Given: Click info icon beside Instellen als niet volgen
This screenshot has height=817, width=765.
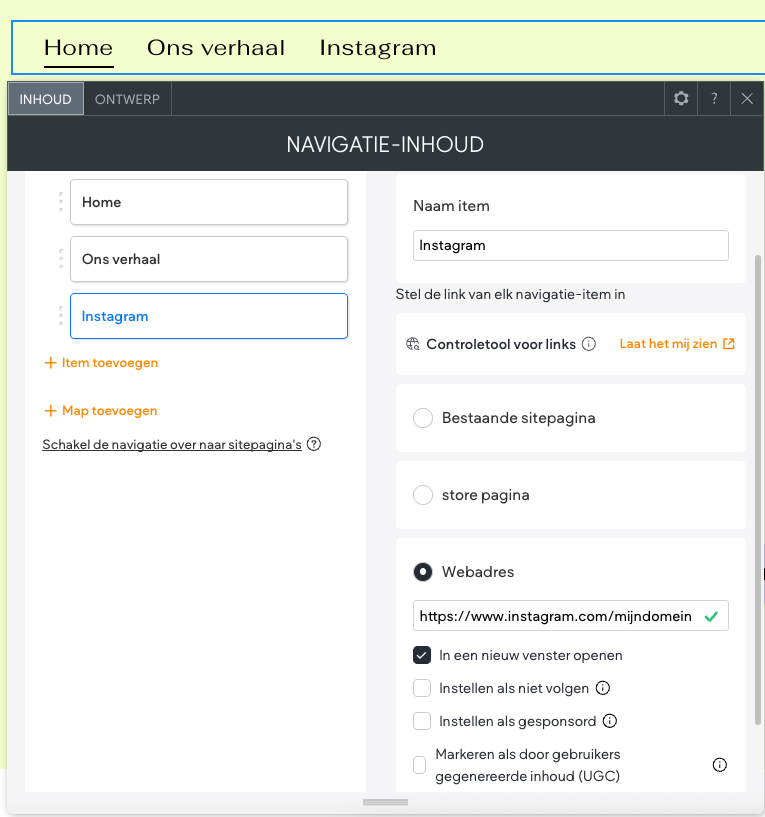Looking at the screenshot, I should [603, 688].
